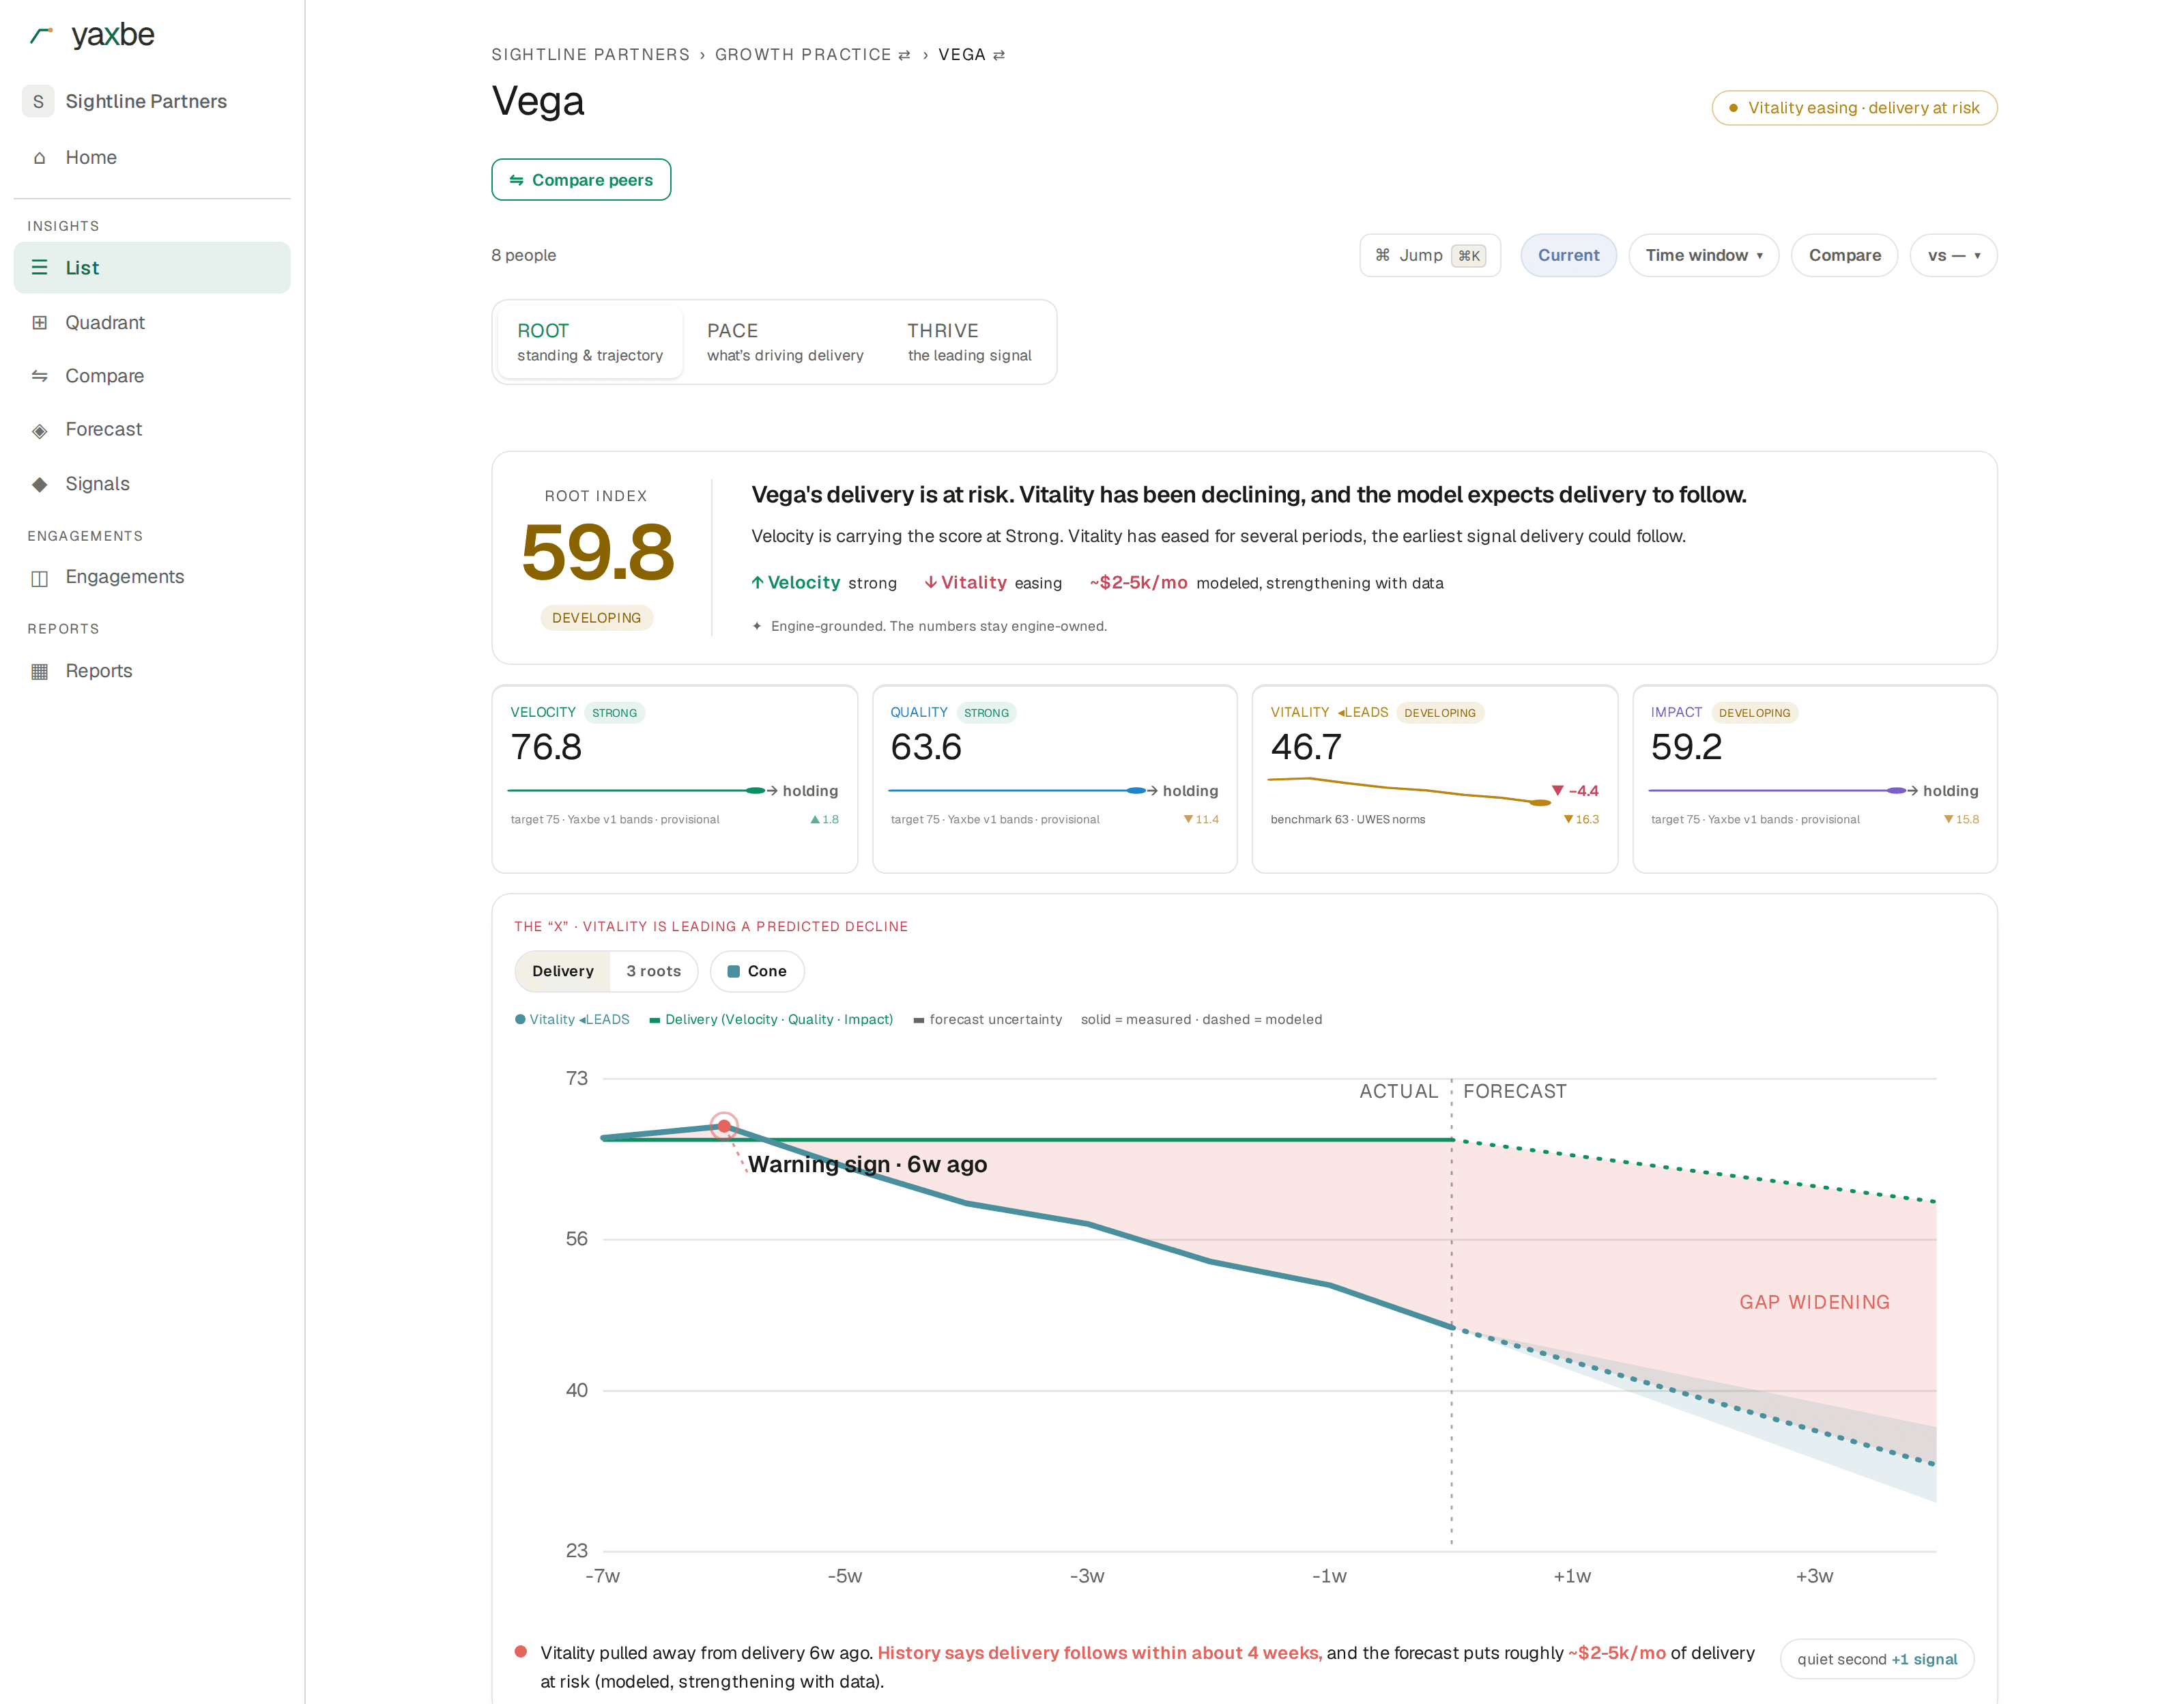Toggle the Vitality LEADS legend series
This screenshot has width=2184, height=1704.
tap(572, 1020)
